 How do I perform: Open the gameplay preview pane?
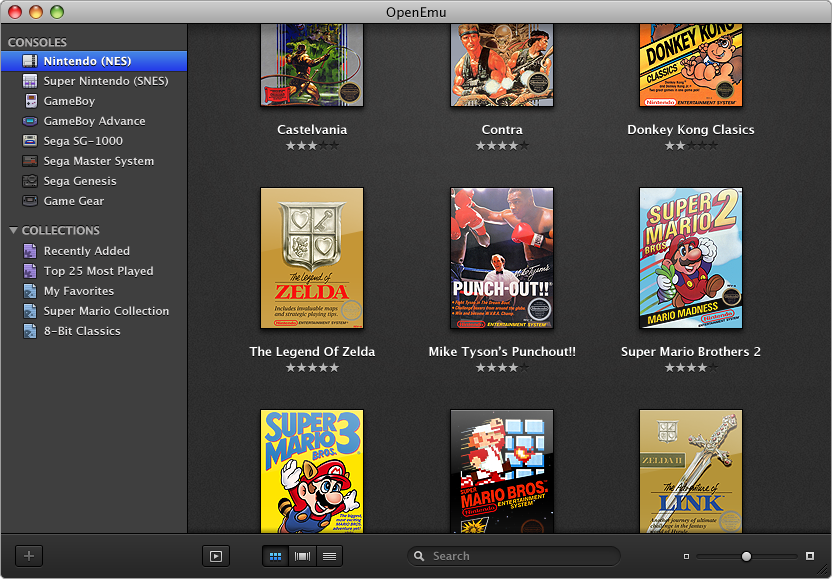(216, 556)
